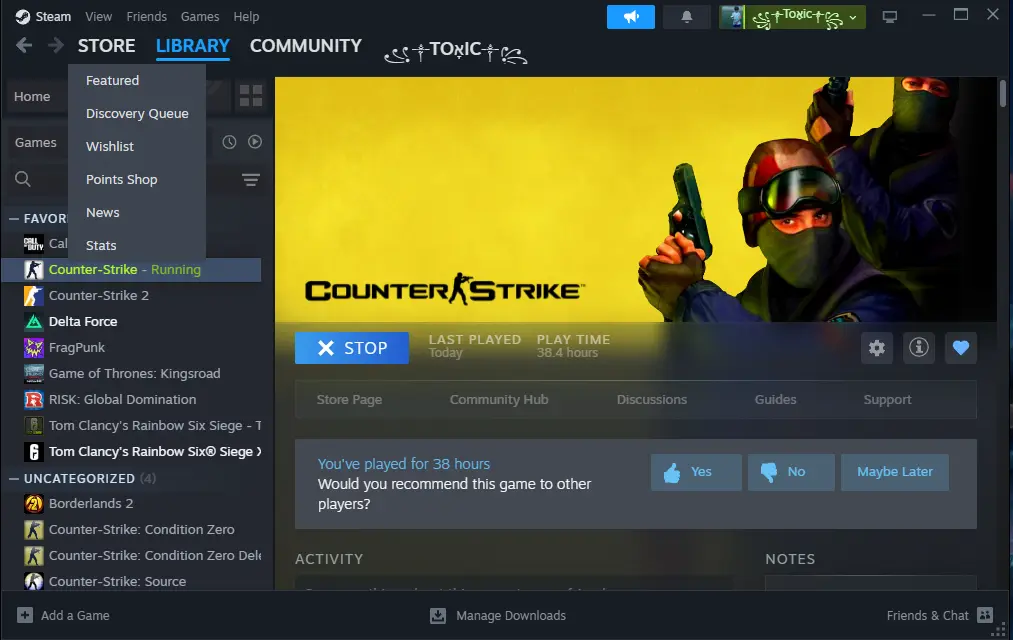Open the Guides link
Image resolution: width=1013 pixels, height=640 pixels.
coord(775,400)
